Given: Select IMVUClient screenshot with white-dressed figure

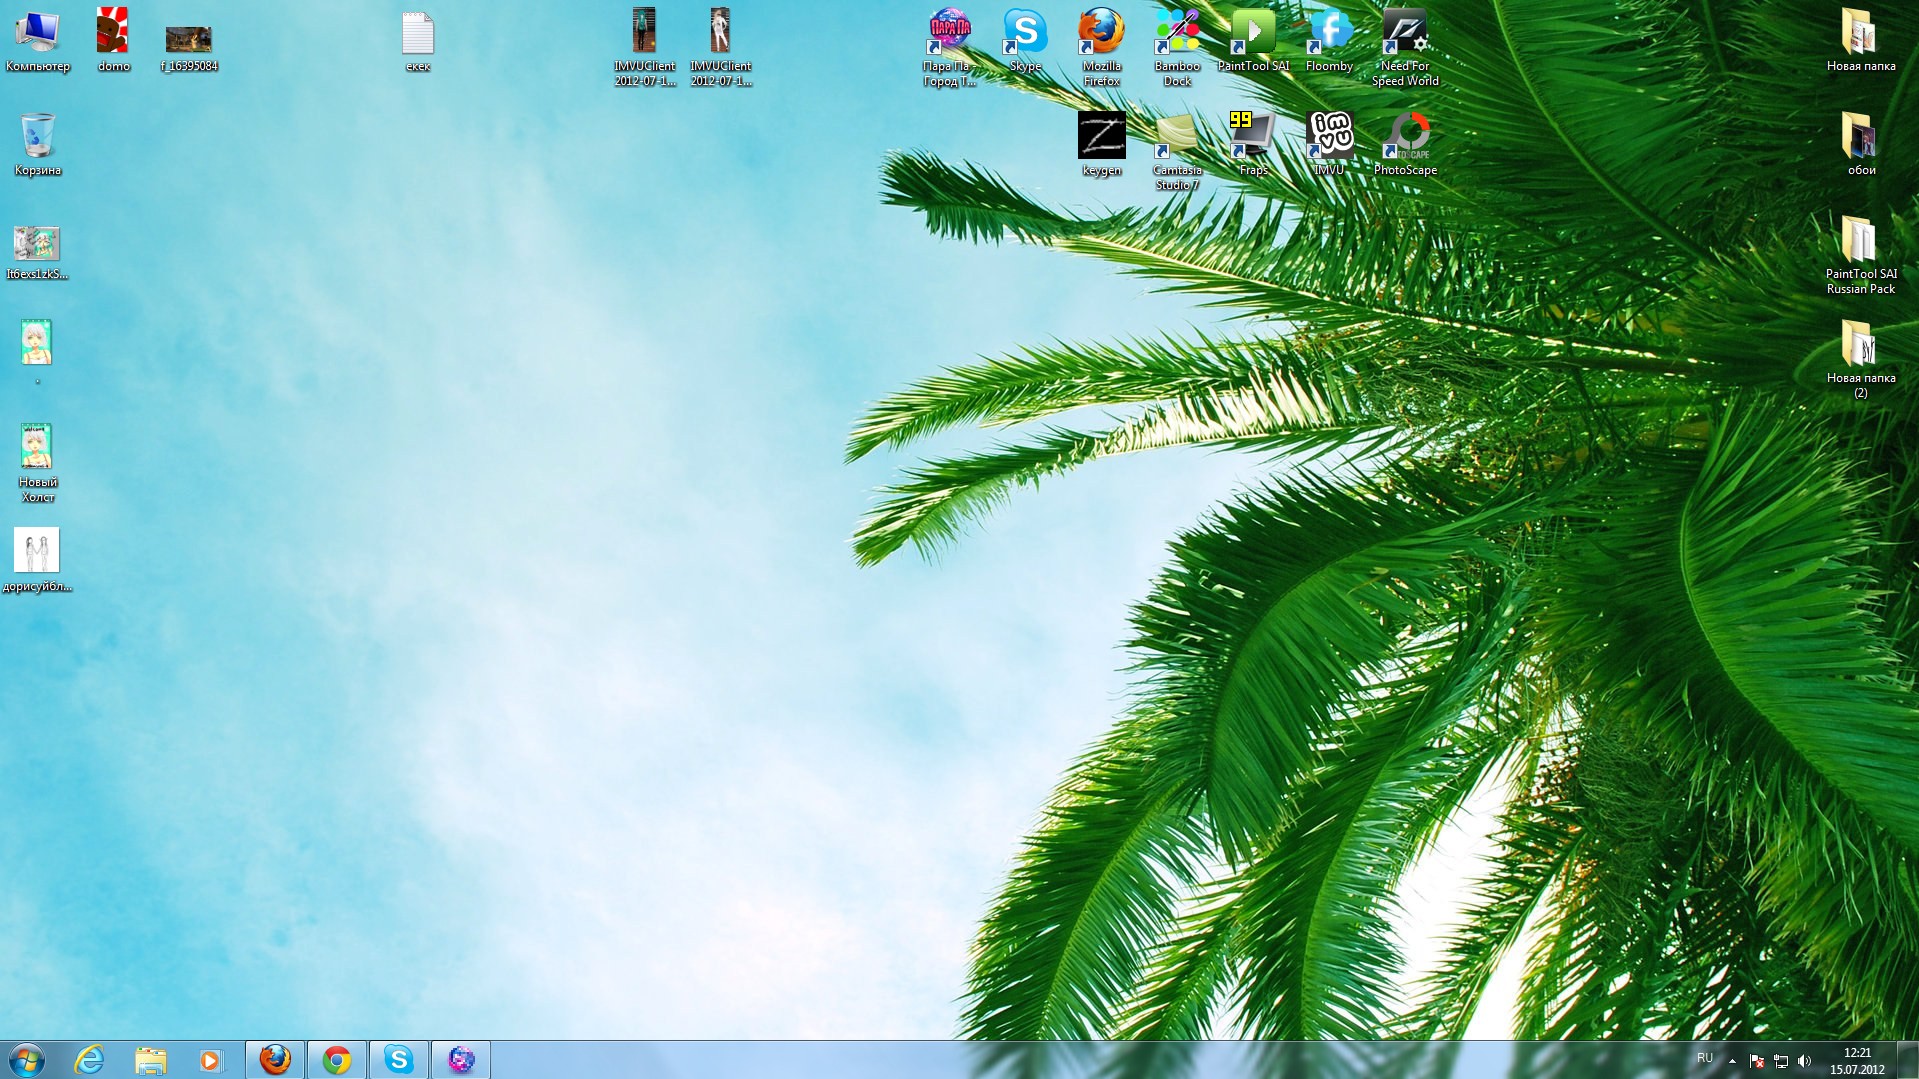Looking at the screenshot, I should pyautogui.click(x=721, y=48).
